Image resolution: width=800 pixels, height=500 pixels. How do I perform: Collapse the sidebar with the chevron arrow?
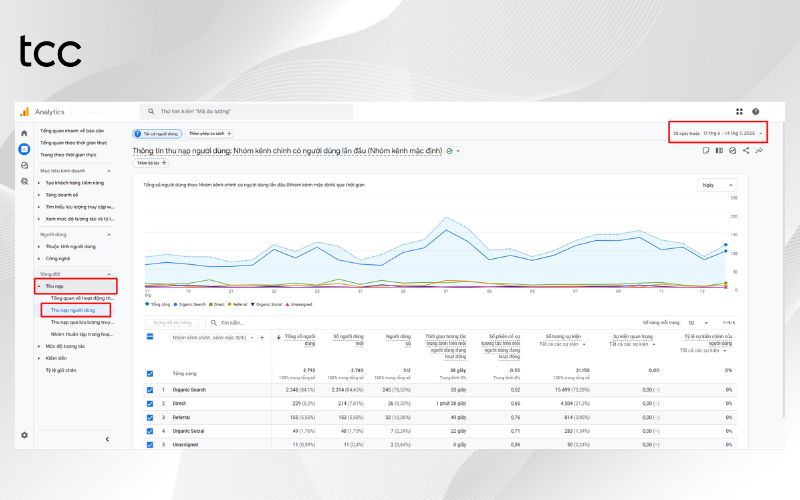(x=107, y=439)
